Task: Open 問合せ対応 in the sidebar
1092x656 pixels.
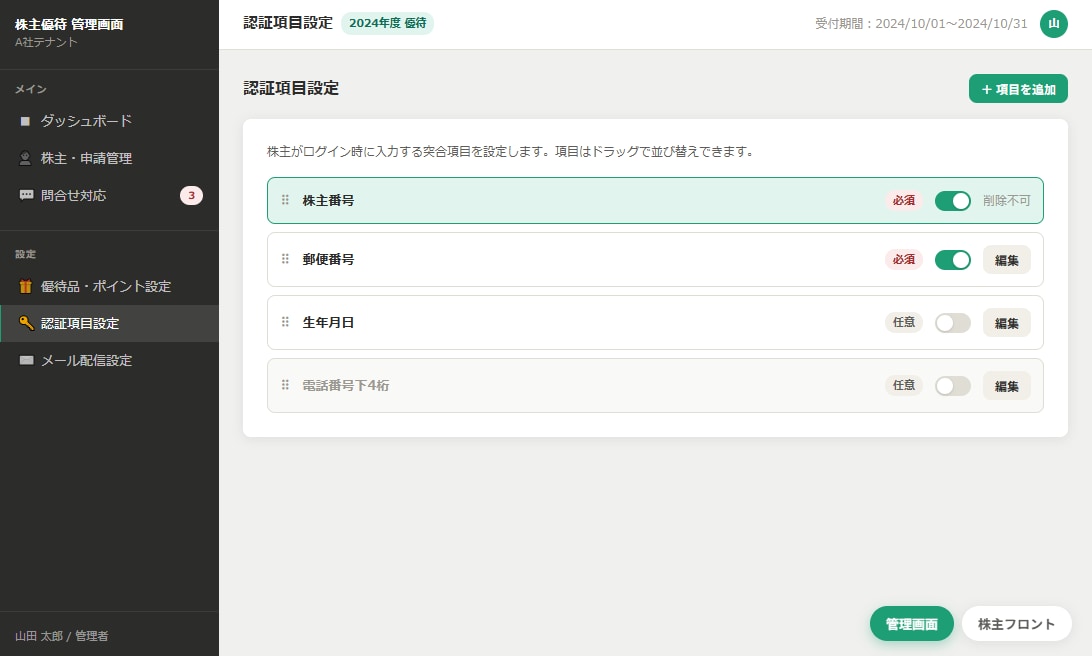Action: pos(109,196)
